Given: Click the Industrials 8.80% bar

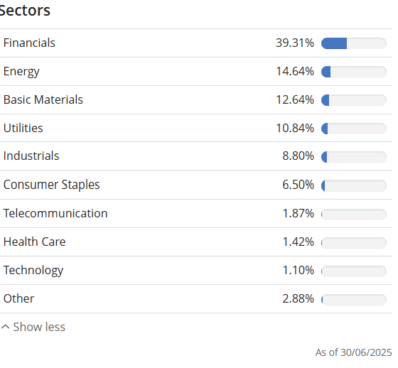Looking at the screenshot, I should pos(354,157).
